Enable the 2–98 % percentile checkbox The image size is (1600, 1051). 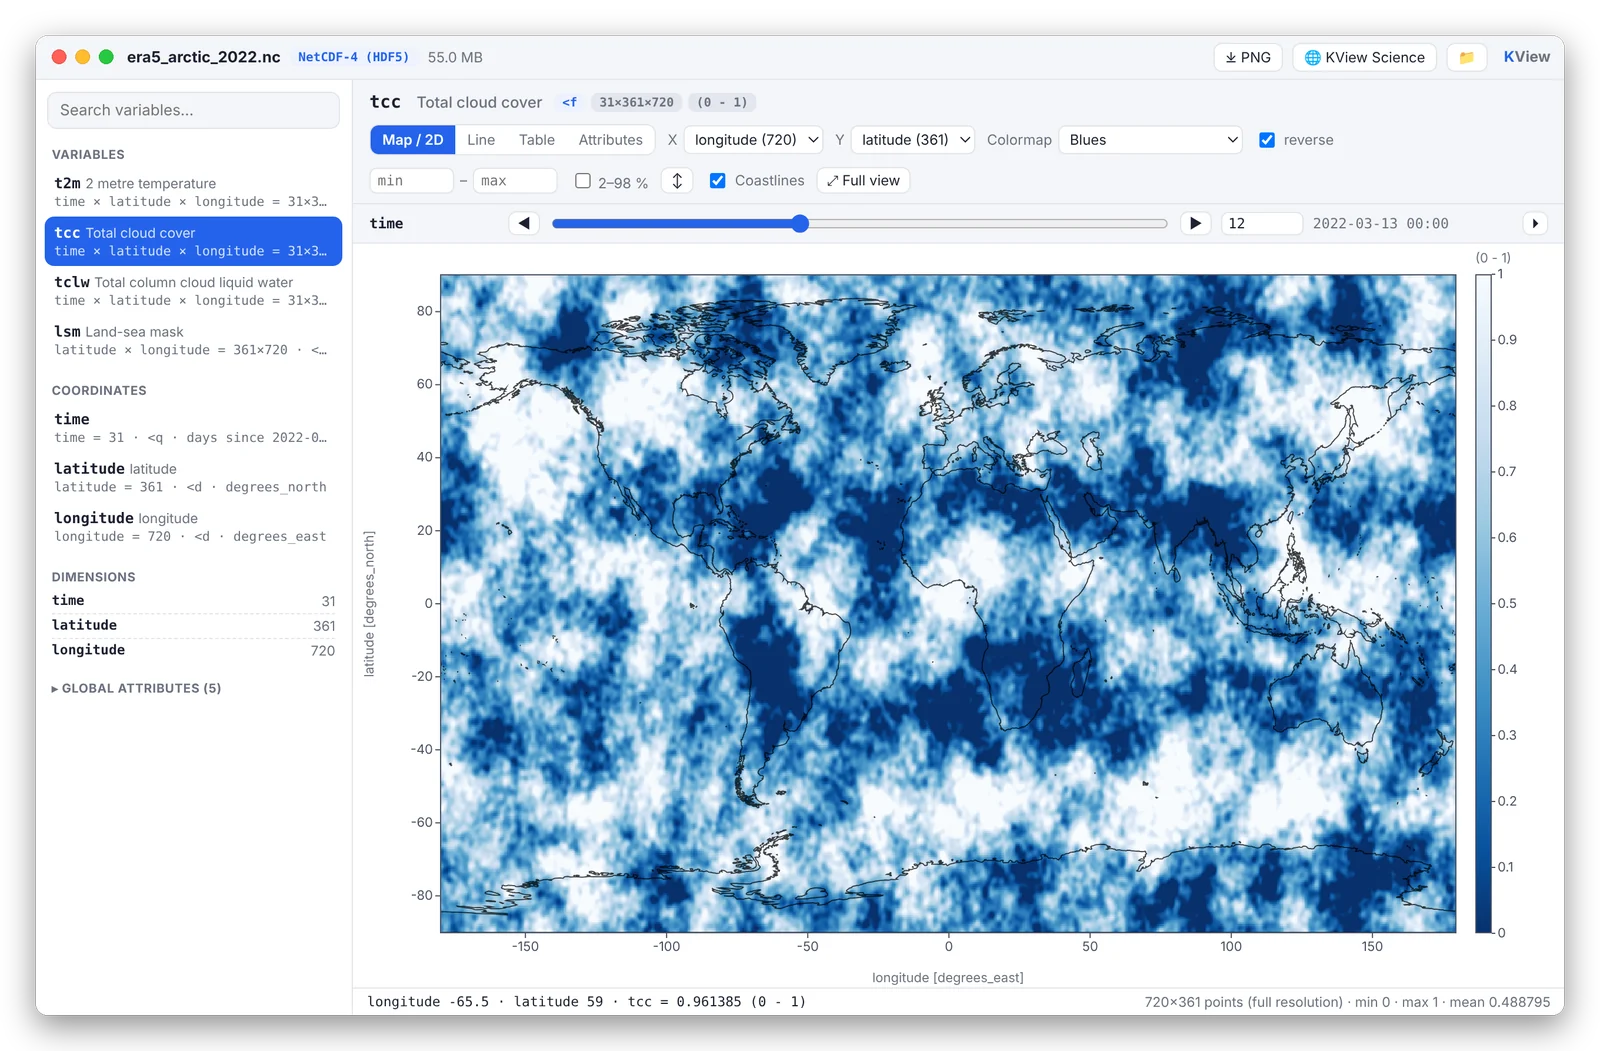(x=583, y=181)
